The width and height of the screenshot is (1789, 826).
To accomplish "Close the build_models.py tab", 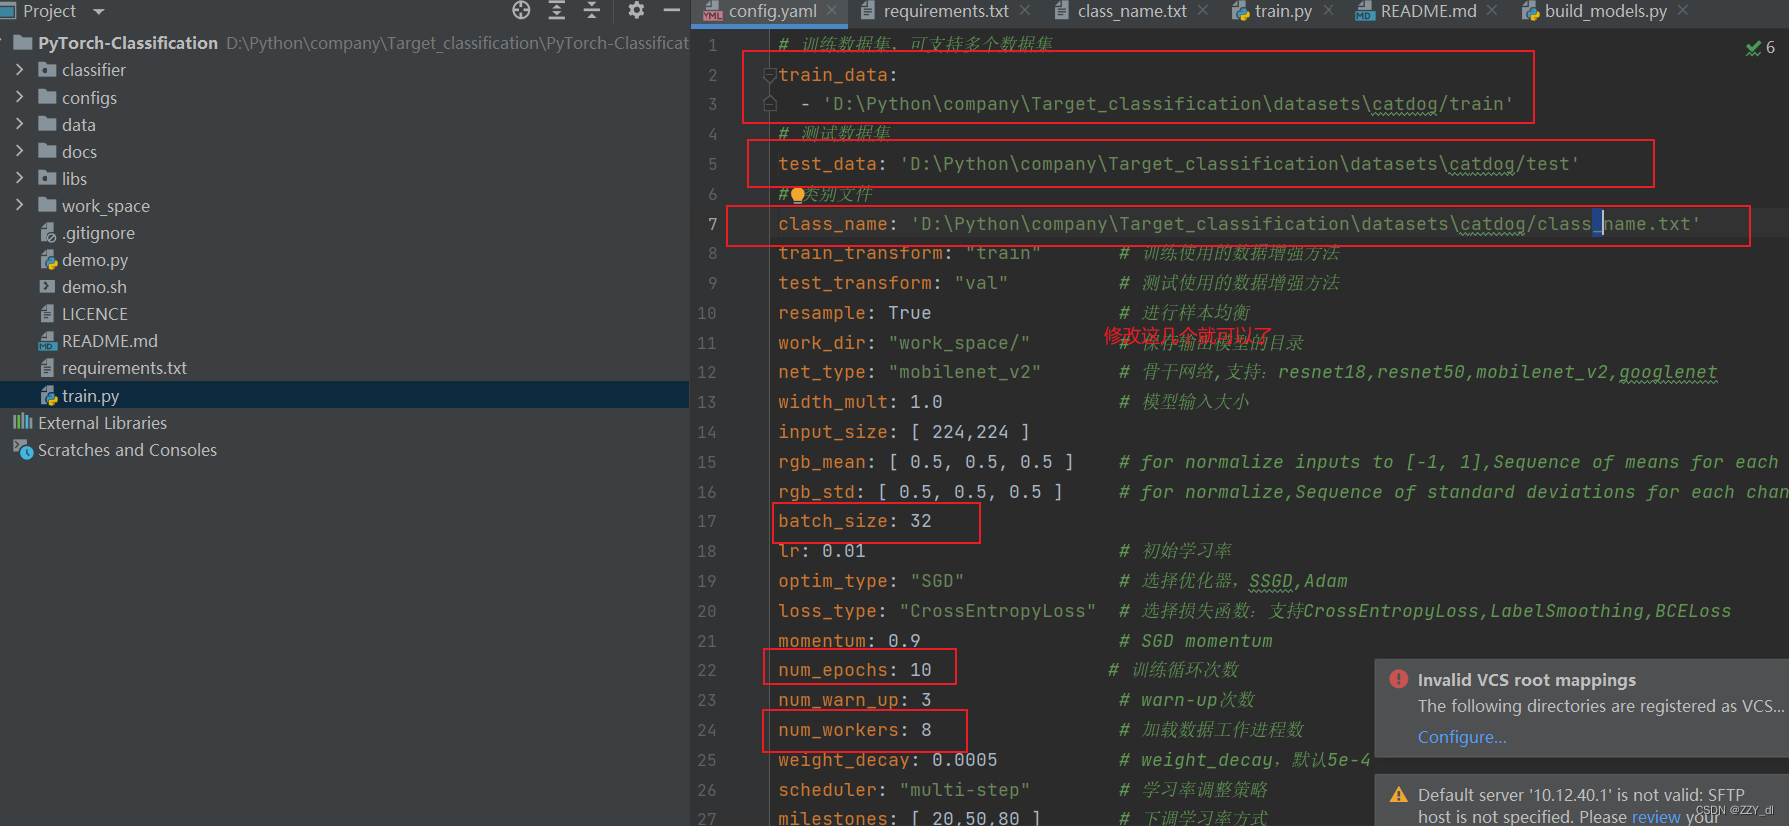I will [x=1683, y=10].
